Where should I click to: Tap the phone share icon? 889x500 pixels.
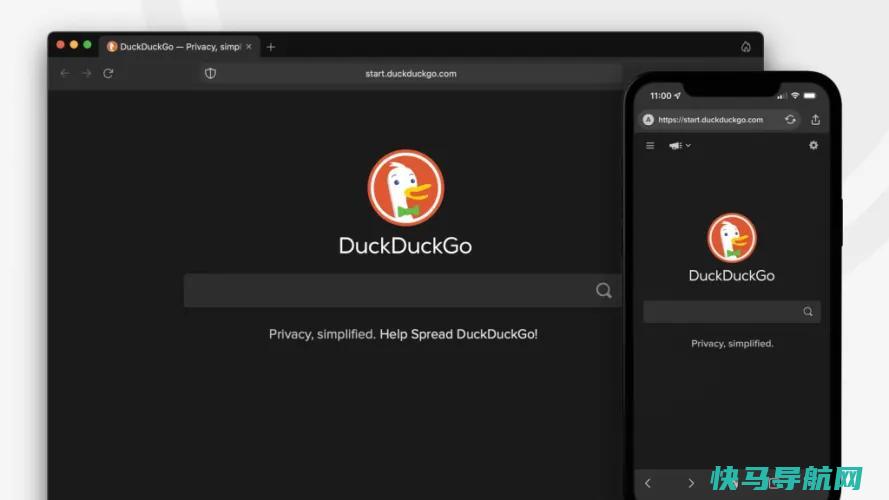point(815,120)
